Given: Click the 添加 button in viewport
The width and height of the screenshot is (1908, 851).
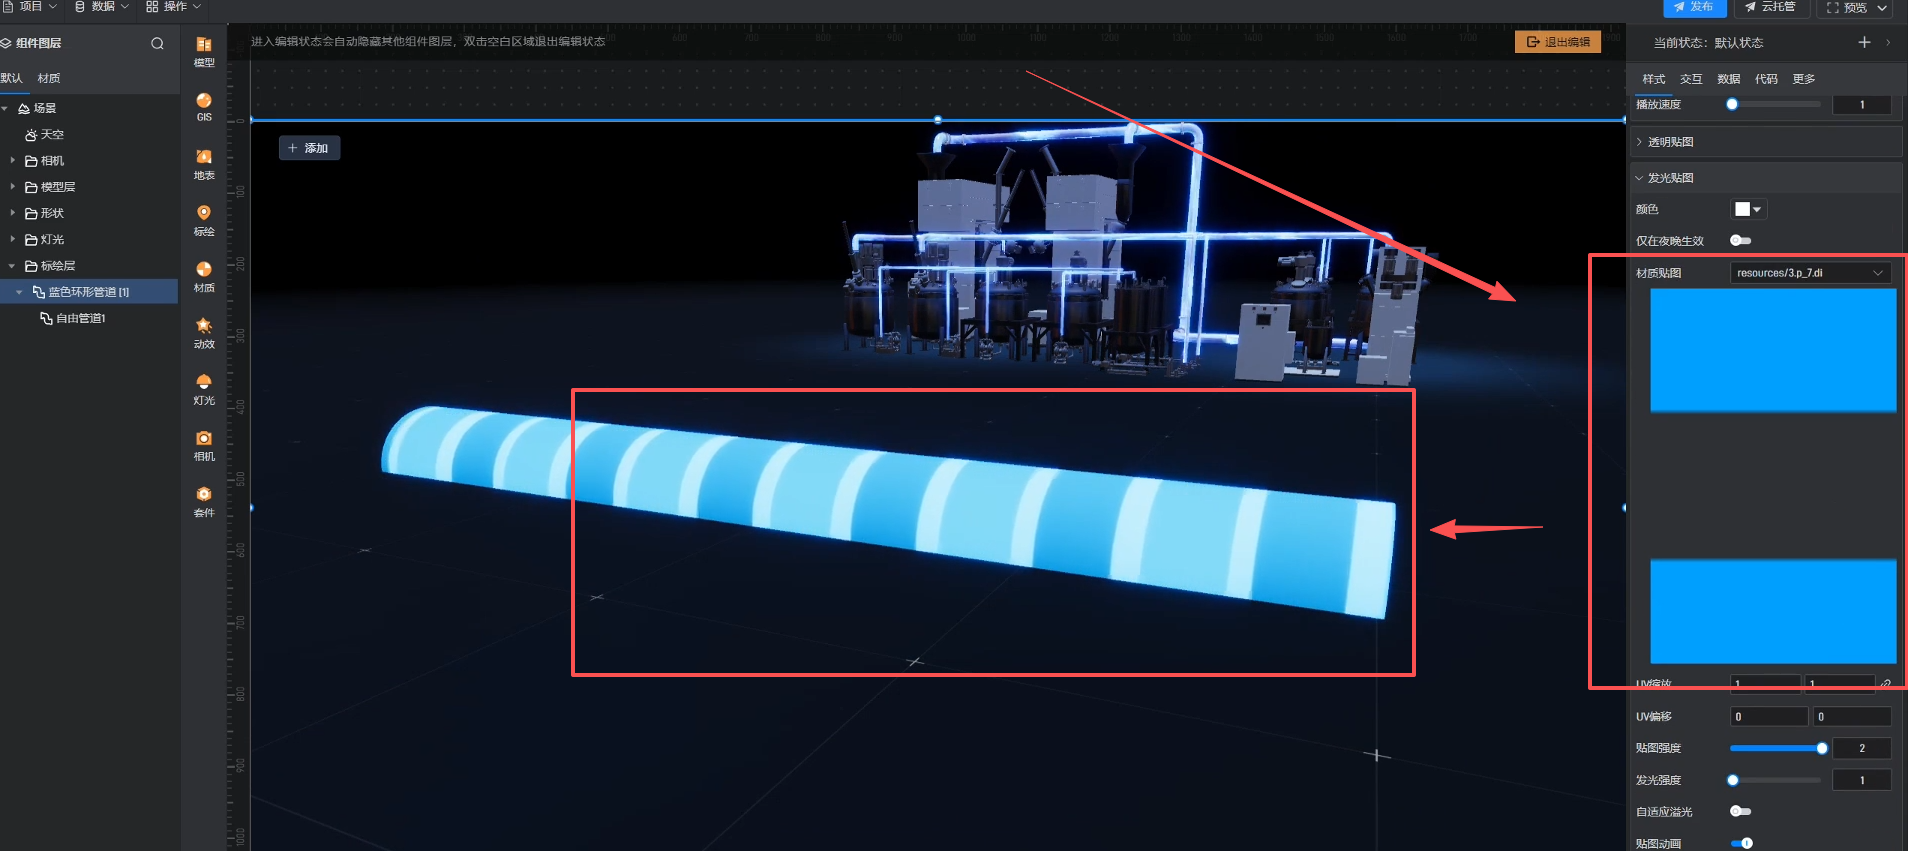Looking at the screenshot, I should 309,148.
